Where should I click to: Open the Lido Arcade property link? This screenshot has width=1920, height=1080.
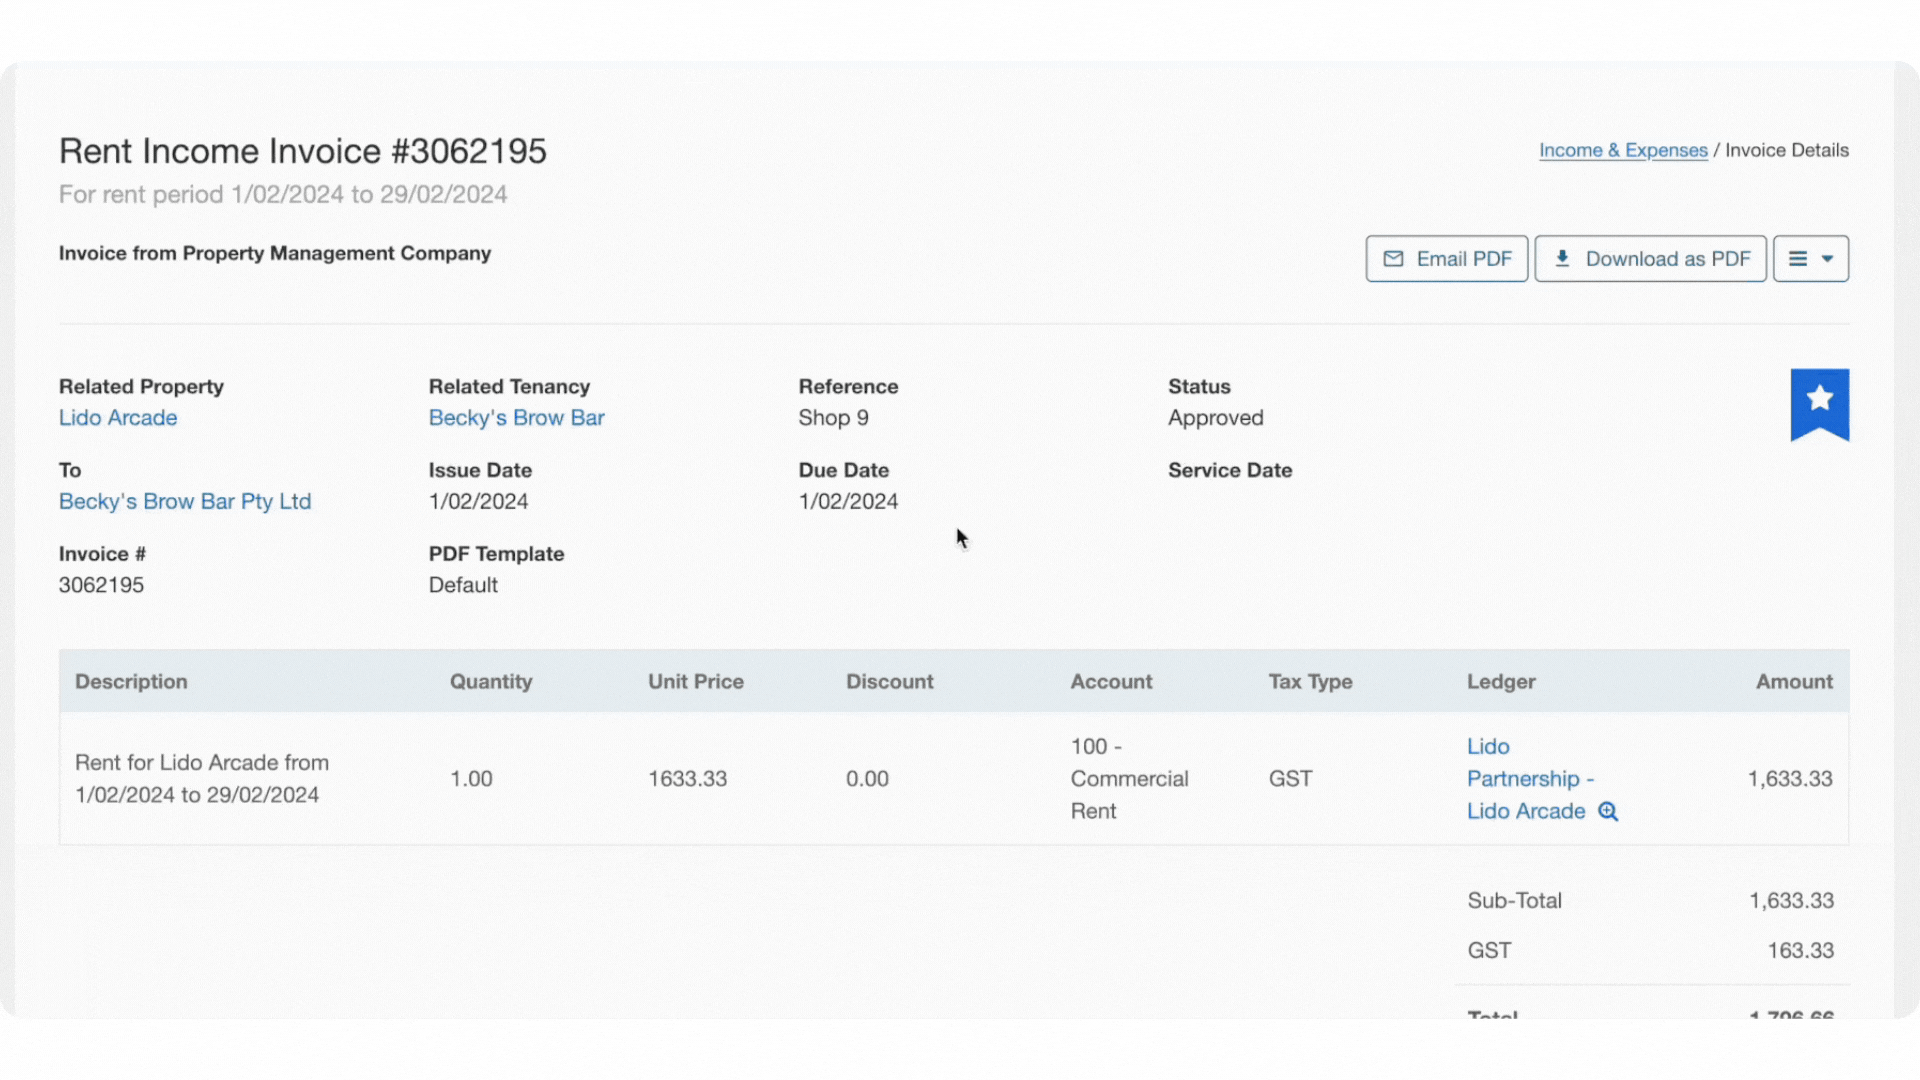(118, 418)
